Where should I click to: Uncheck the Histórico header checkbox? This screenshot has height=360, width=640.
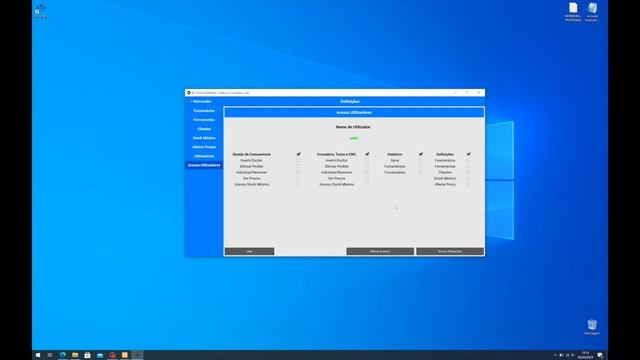(420, 154)
